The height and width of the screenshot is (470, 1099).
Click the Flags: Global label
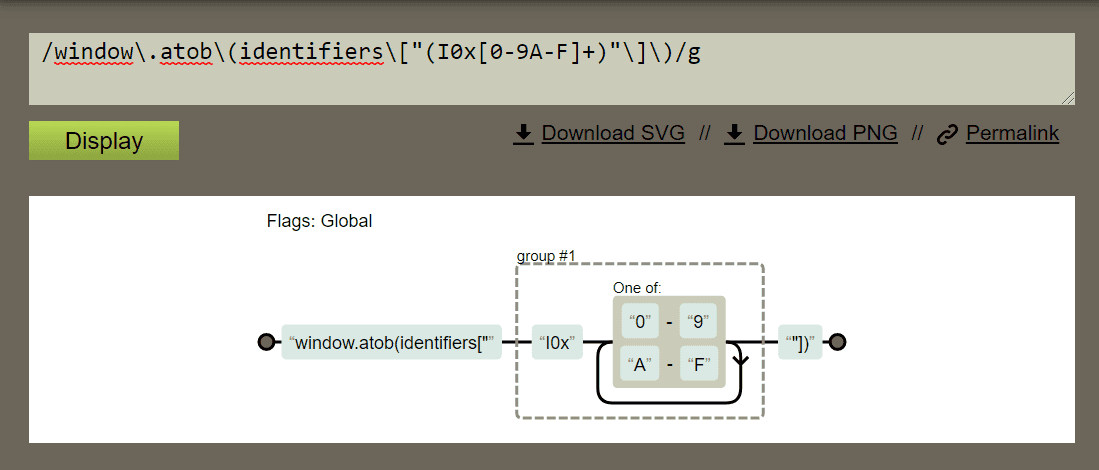point(319,221)
